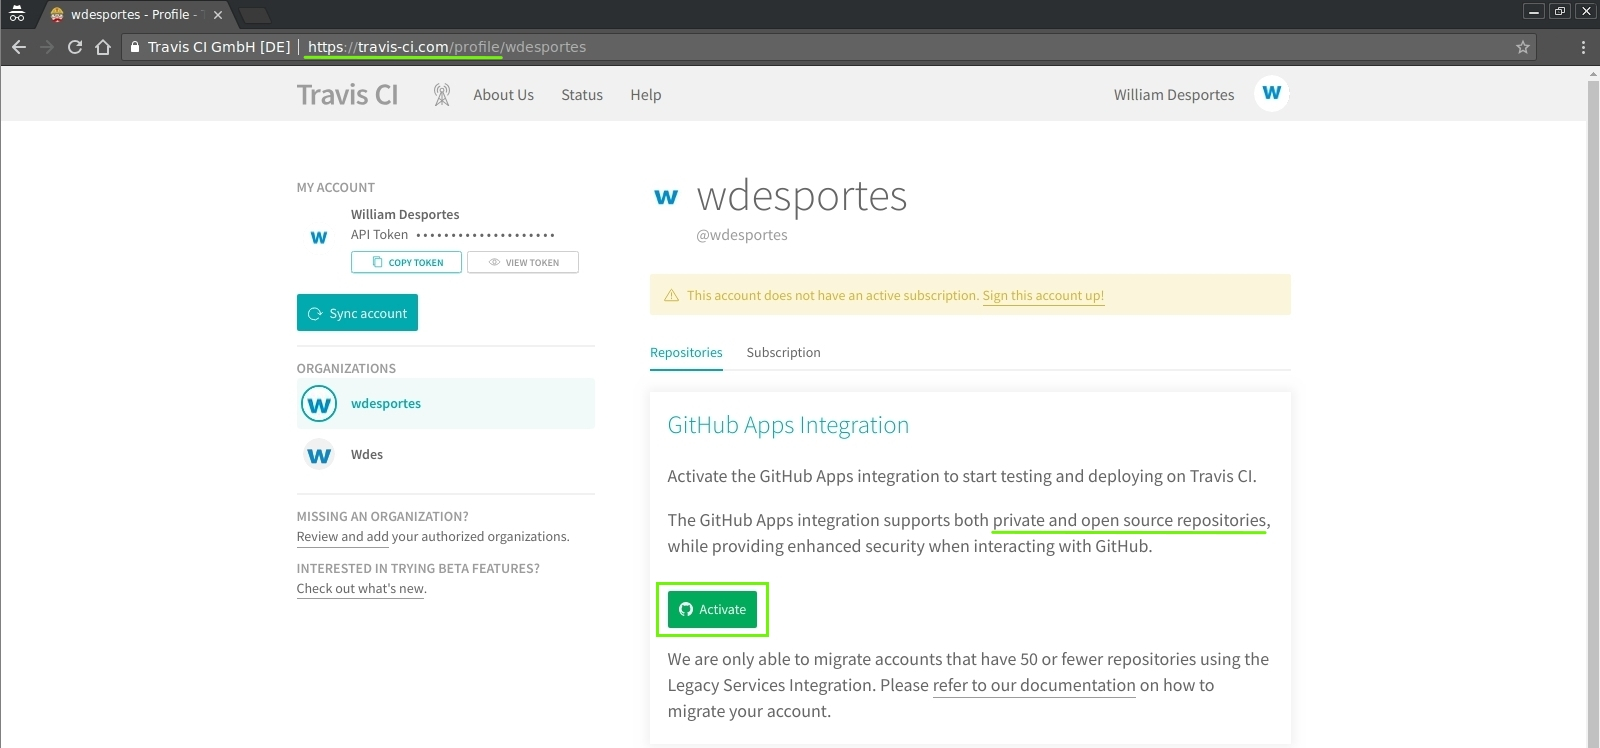Open the Help menu item
This screenshot has width=1600, height=748.
(646, 95)
